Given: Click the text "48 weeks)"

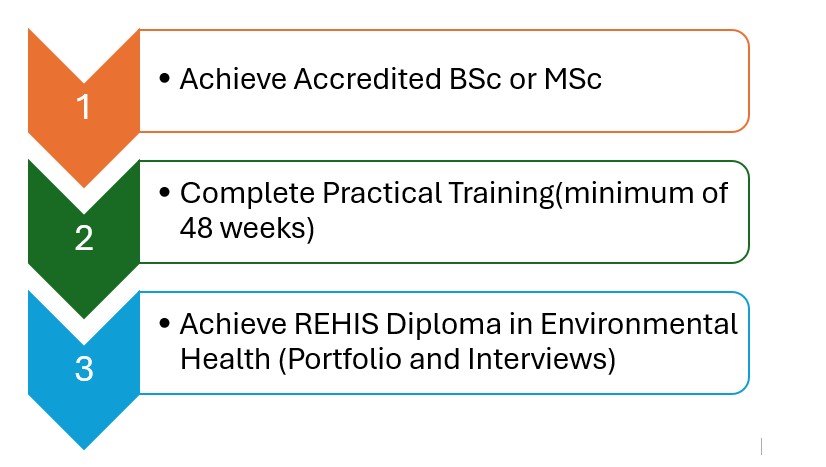Looking at the screenshot, I should point(247,228).
